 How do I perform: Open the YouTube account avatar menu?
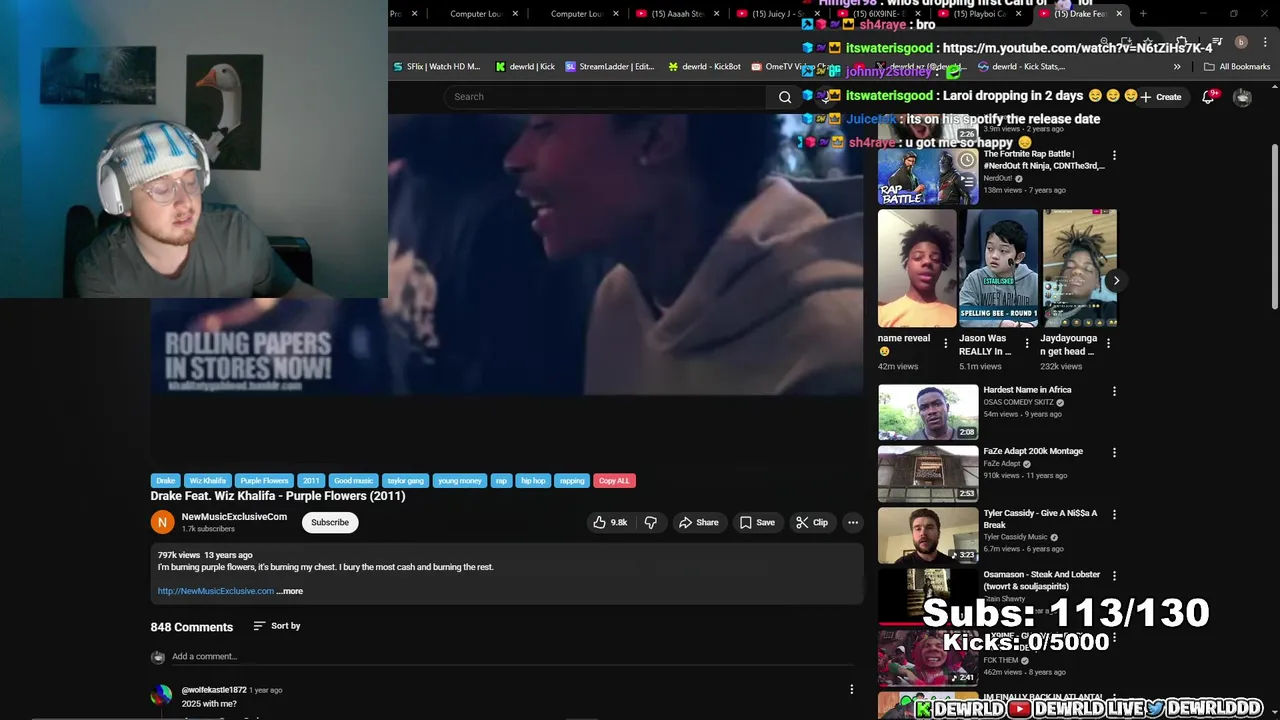click(1242, 97)
